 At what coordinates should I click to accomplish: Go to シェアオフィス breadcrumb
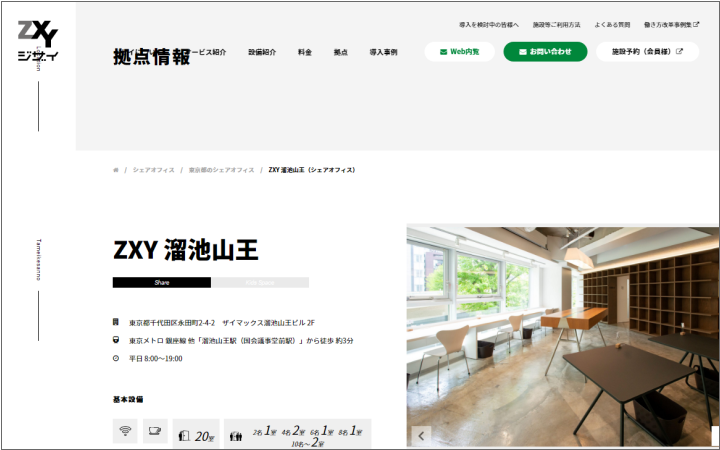(x=153, y=170)
